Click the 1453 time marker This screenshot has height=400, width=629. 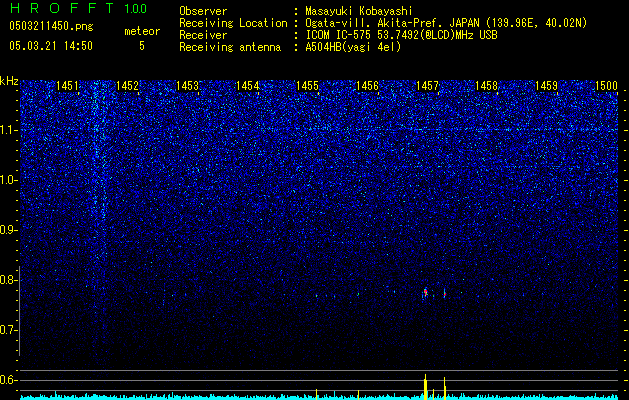187,86
